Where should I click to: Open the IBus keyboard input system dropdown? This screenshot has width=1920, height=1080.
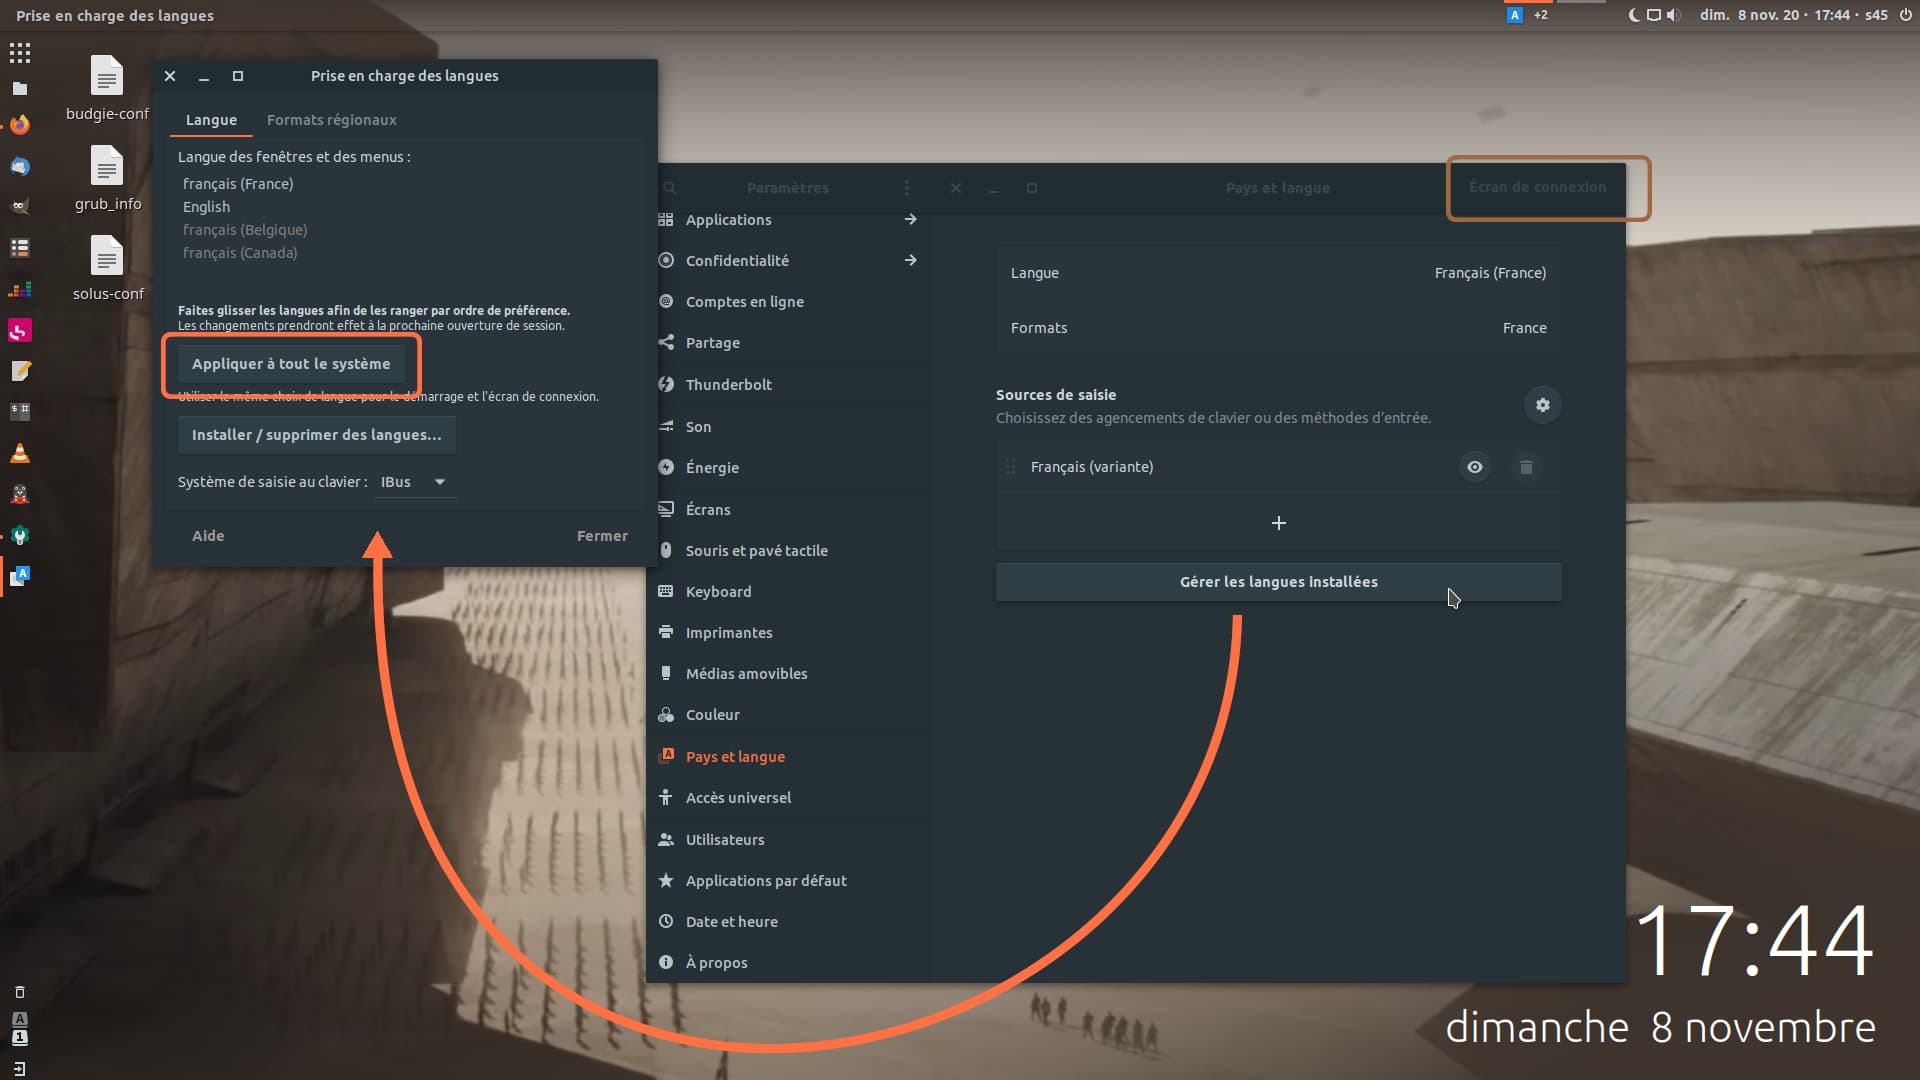pyautogui.click(x=415, y=482)
